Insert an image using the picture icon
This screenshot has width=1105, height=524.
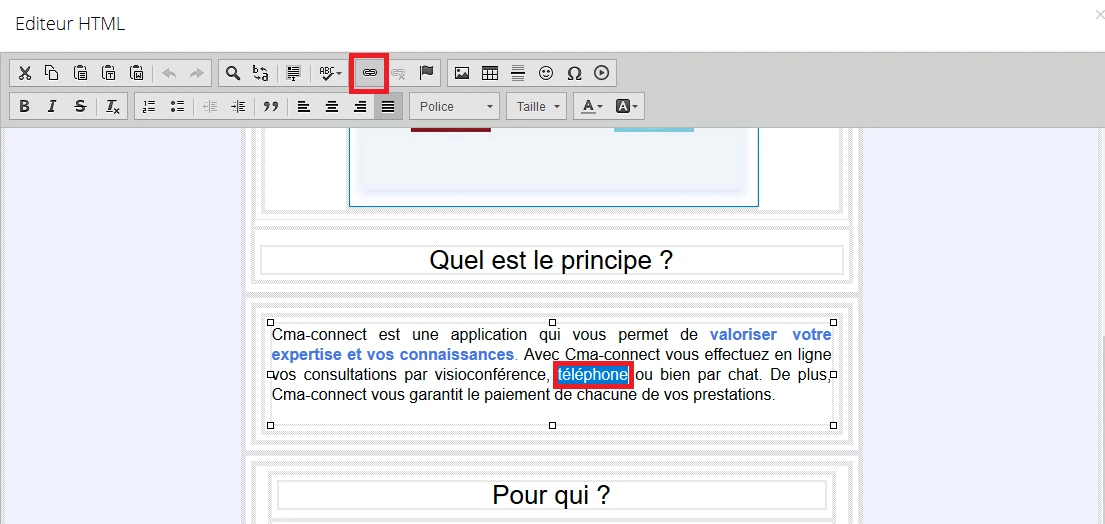tap(462, 73)
